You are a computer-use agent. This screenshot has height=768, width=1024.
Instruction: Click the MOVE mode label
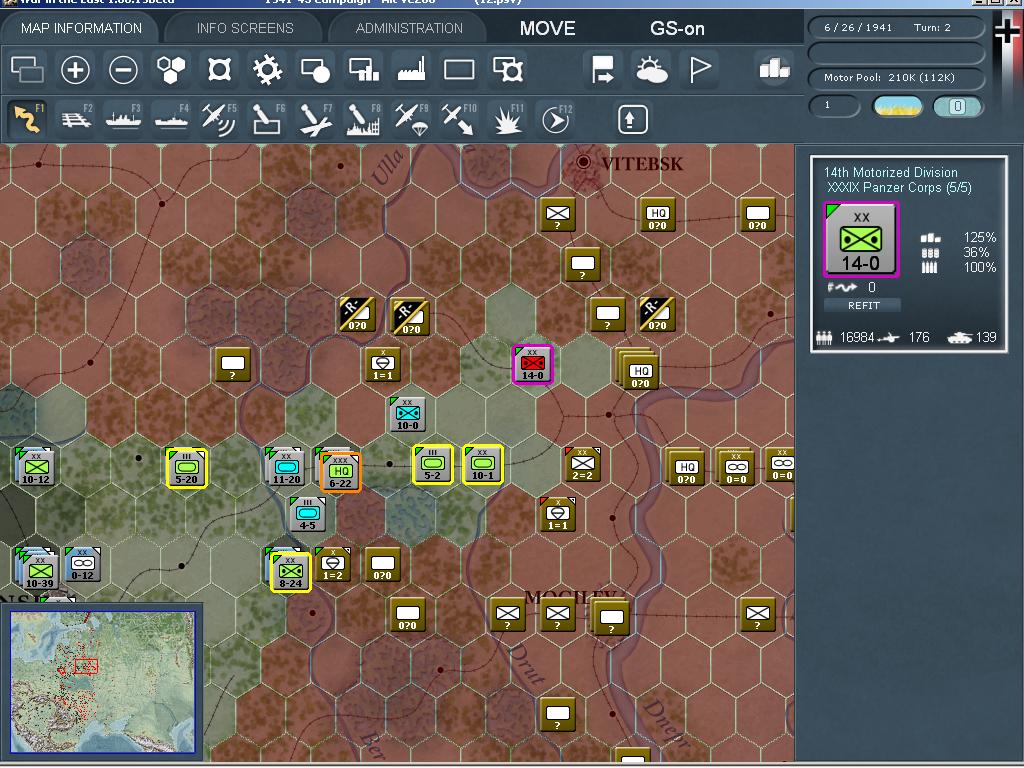tap(547, 28)
